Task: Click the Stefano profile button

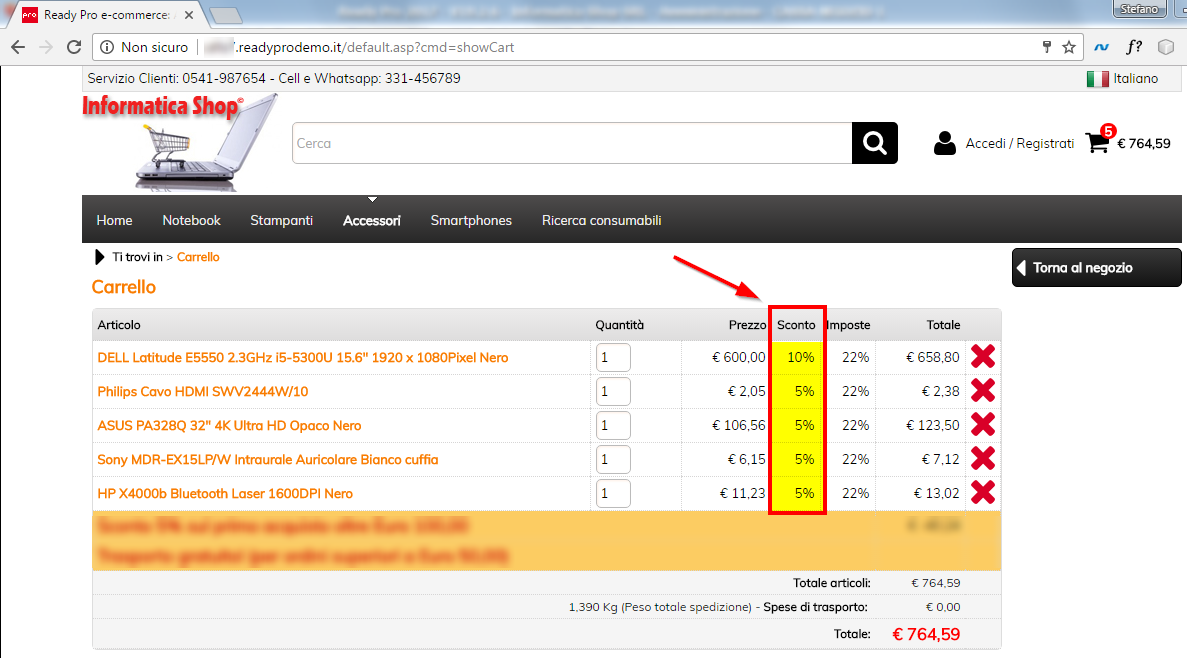Action: point(1139,9)
